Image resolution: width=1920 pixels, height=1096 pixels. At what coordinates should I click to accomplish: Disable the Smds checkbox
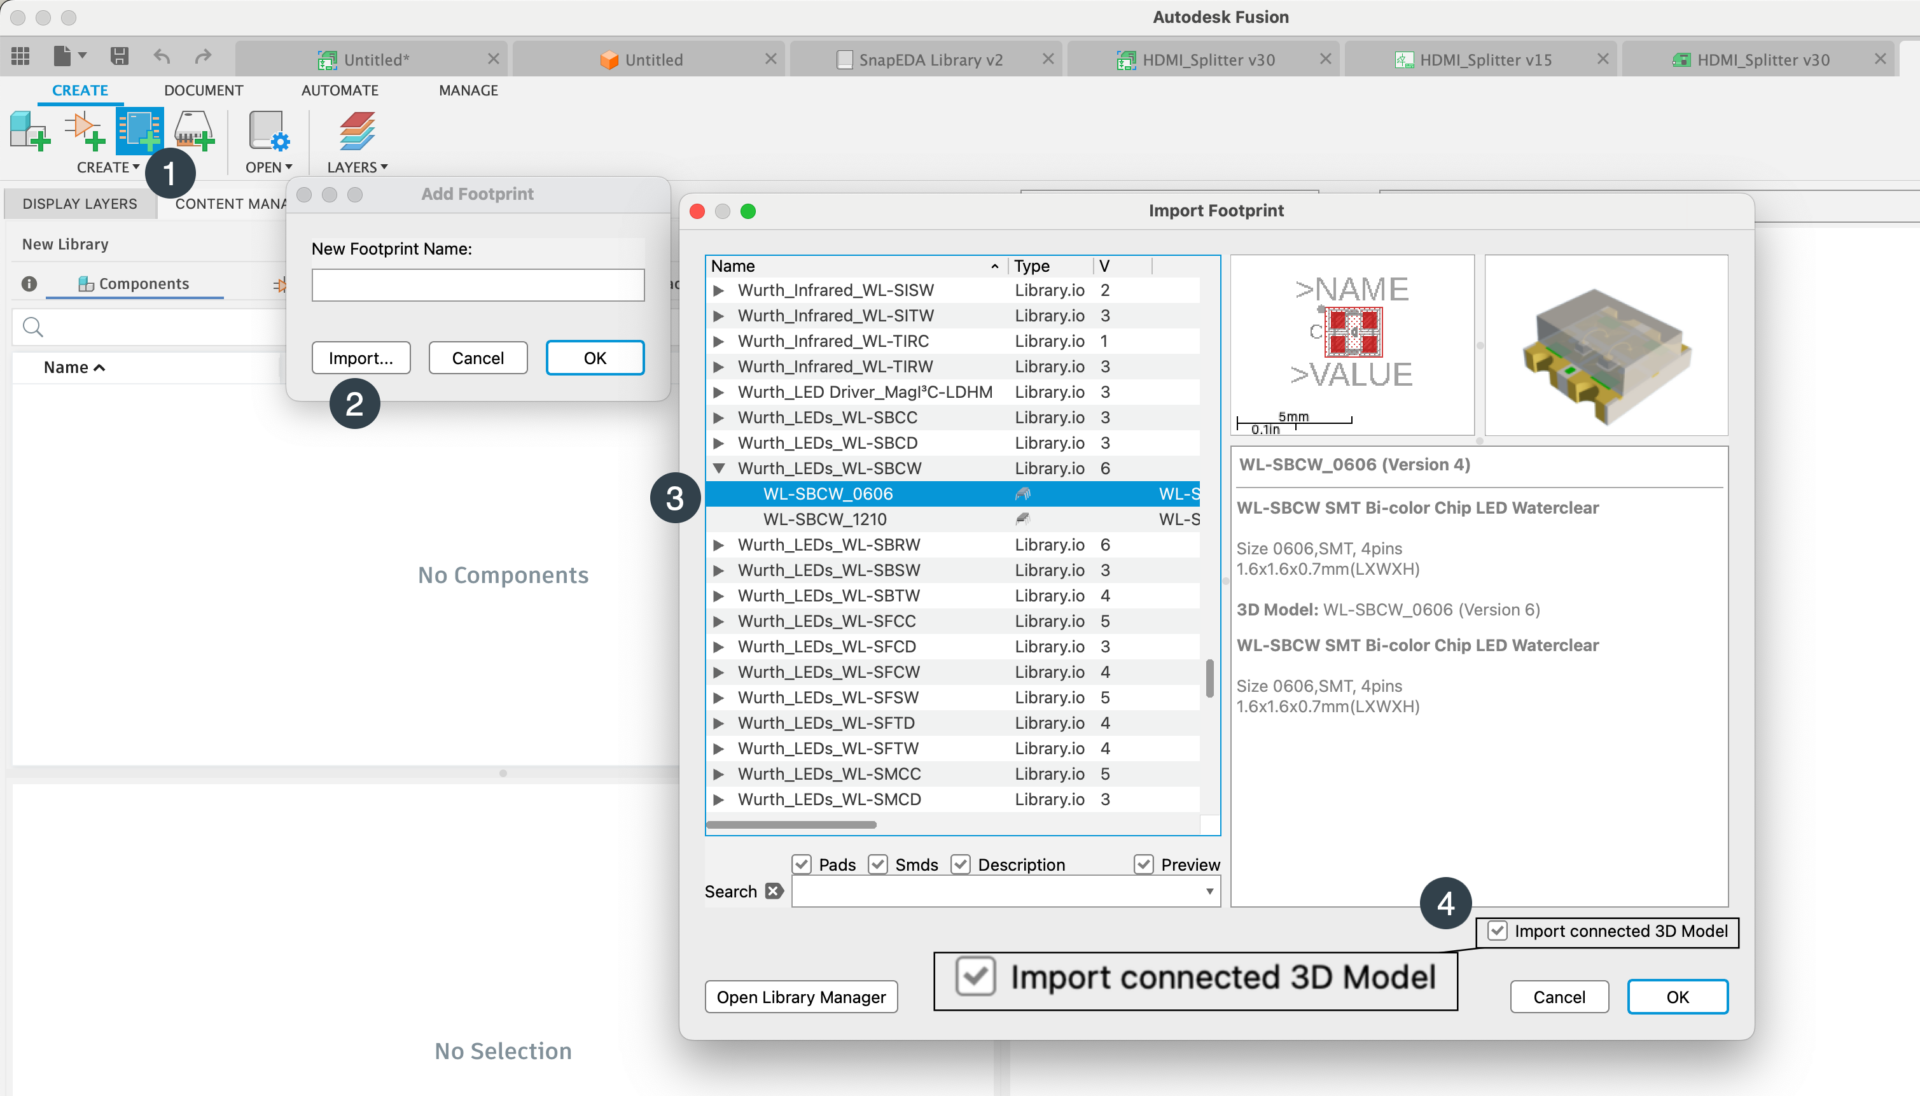(x=878, y=864)
